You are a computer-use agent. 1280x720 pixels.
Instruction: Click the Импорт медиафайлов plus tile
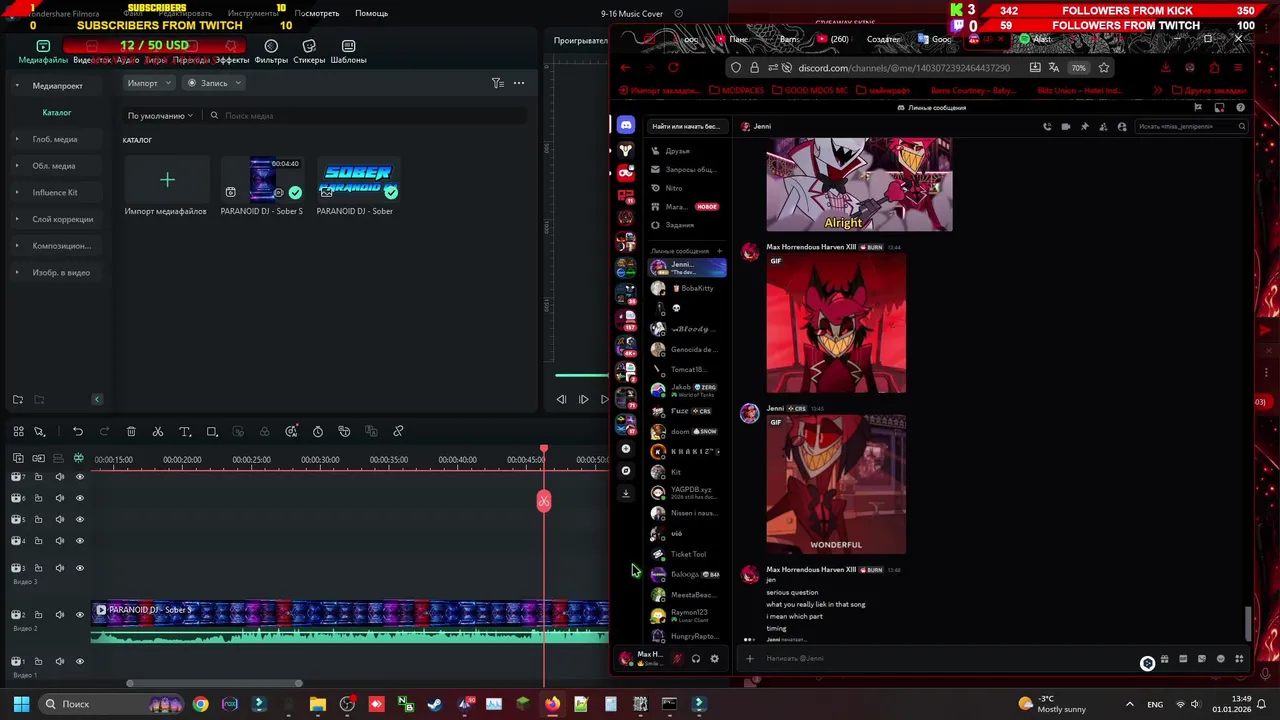point(167,180)
